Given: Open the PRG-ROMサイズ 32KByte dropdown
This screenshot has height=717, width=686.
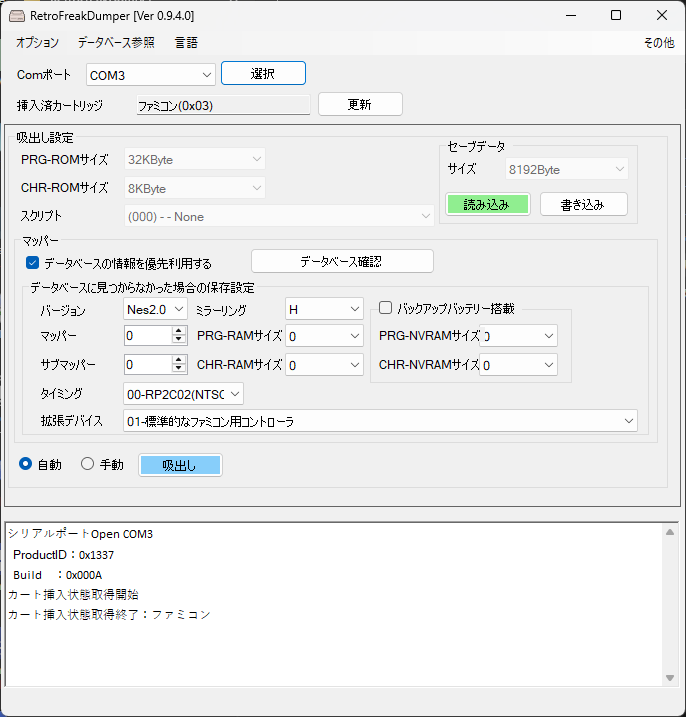Looking at the screenshot, I should tap(194, 160).
